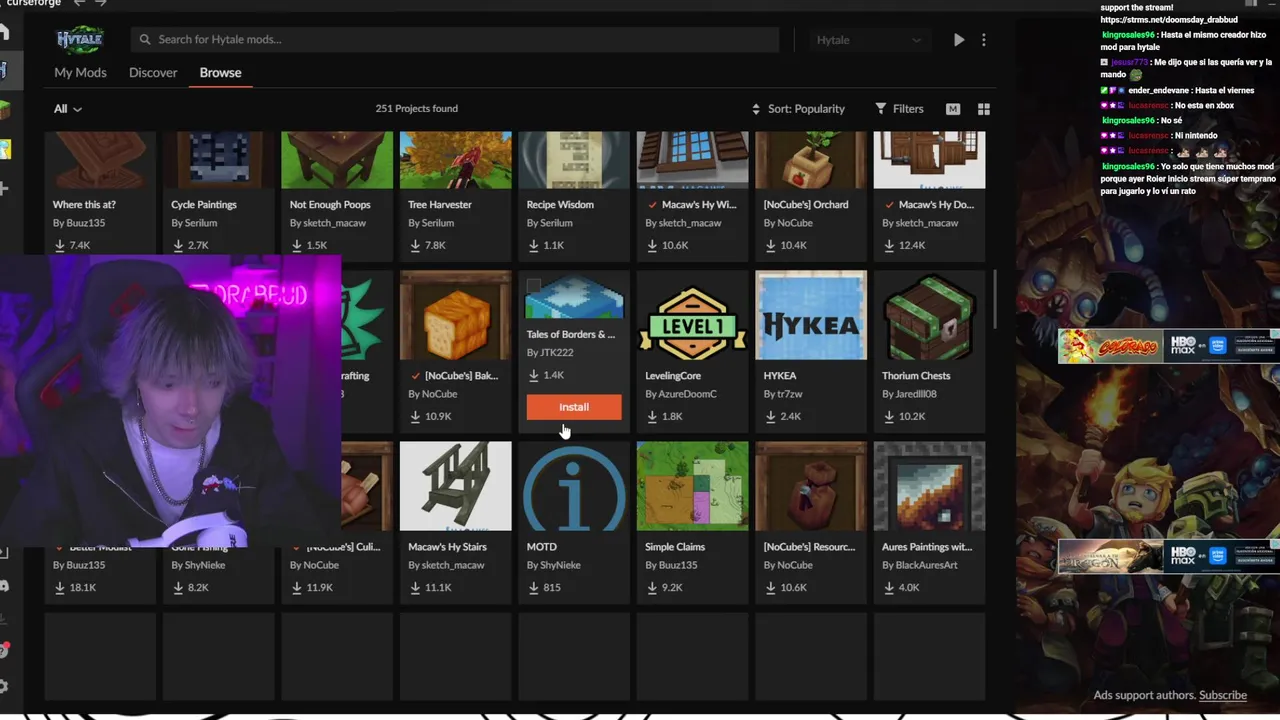Open settings via the sidebar gear icon

(x=4, y=686)
